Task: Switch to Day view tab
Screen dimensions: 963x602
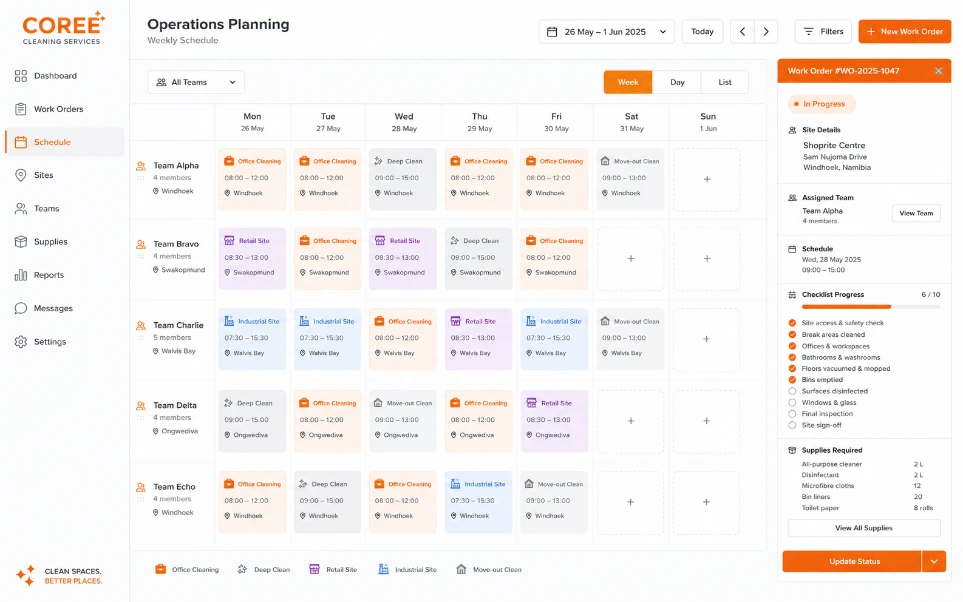Action: coord(677,82)
